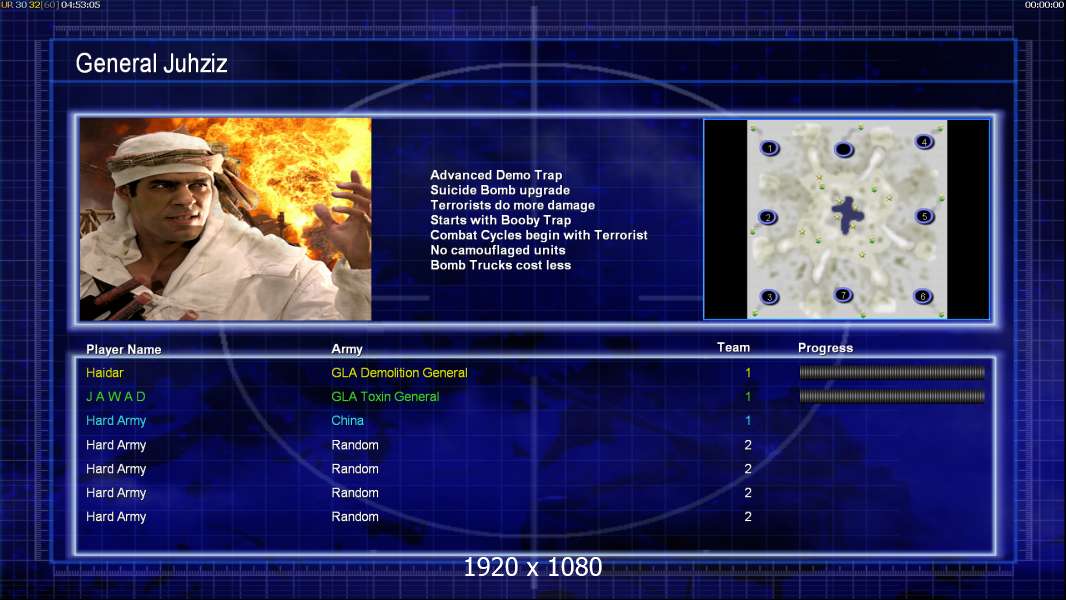1066x600 pixels.
Task: Select start position 4 on minimap
Action: click(924, 142)
